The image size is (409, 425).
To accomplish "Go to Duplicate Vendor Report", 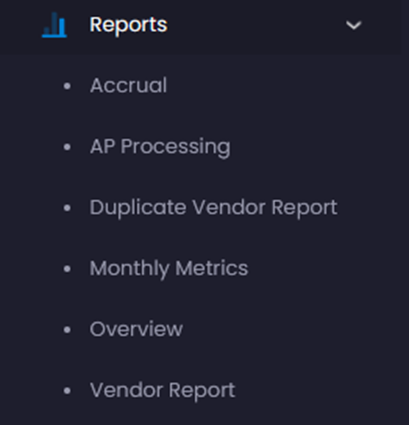I will (213, 208).
